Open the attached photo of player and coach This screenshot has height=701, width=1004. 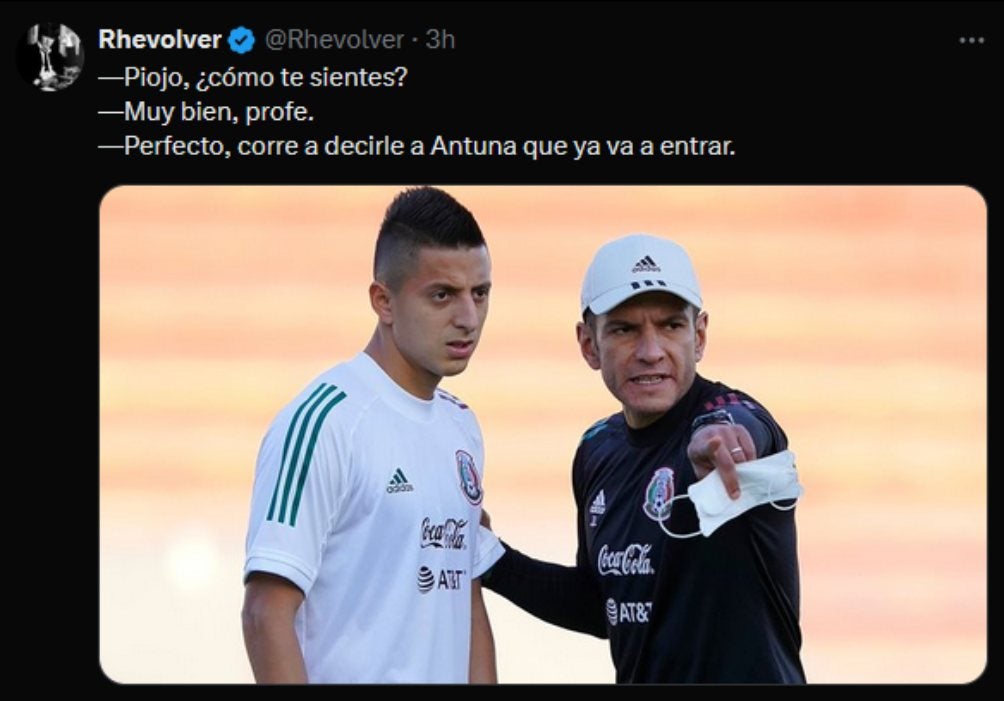click(x=543, y=435)
